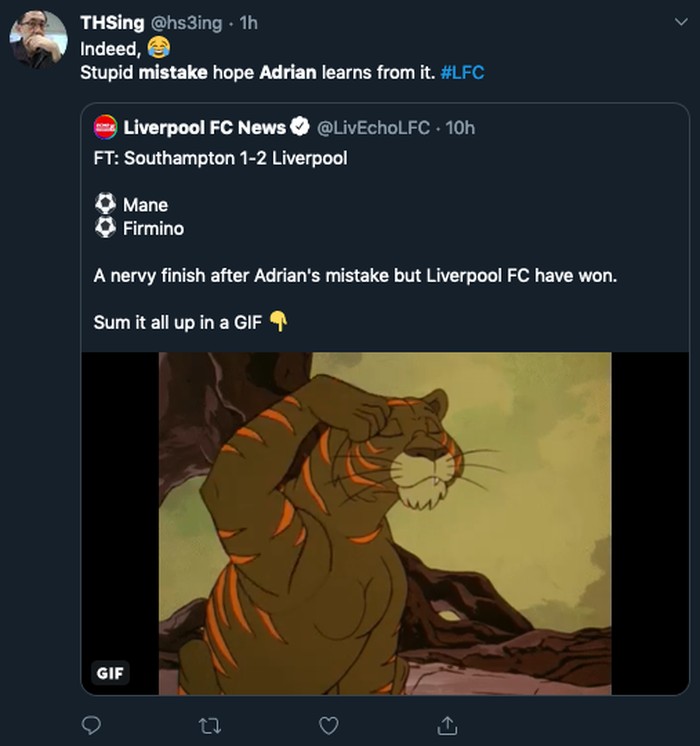The image size is (700, 746).
Task: Expand the tweet options chevron menu
Action: tap(680, 22)
